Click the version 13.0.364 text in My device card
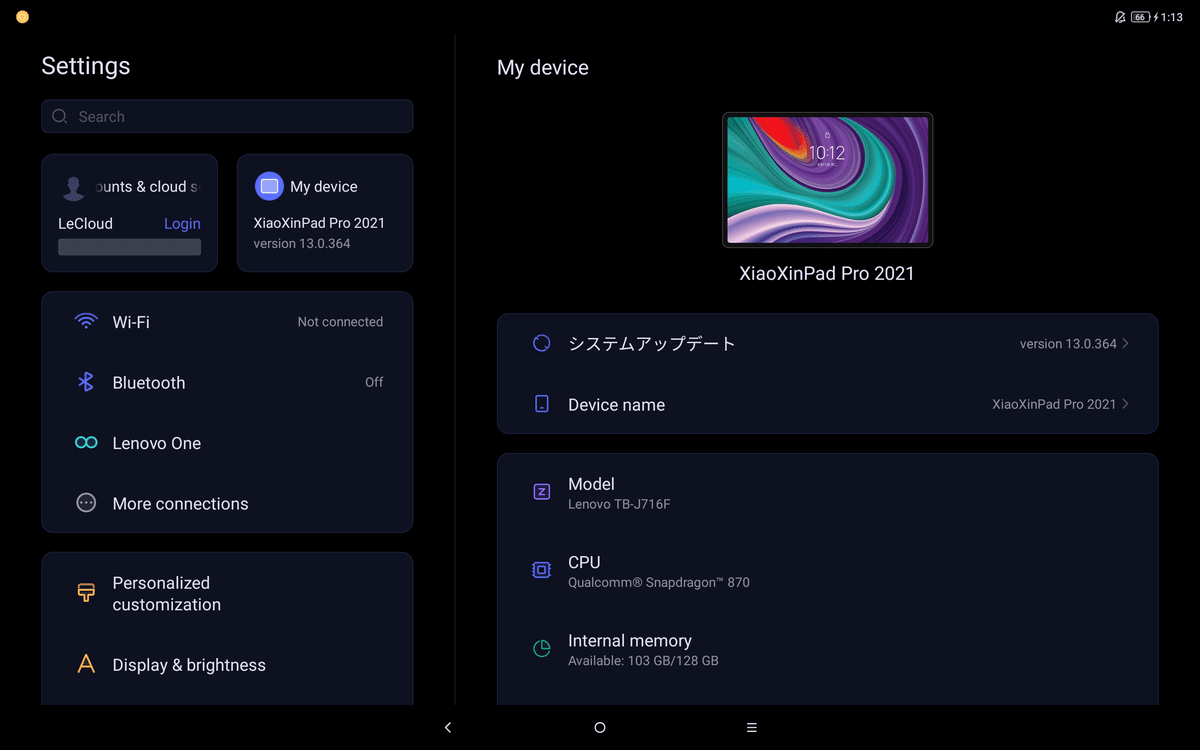Image resolution: width=1200 pixels, height=750 pixels. tap(302, 244)
